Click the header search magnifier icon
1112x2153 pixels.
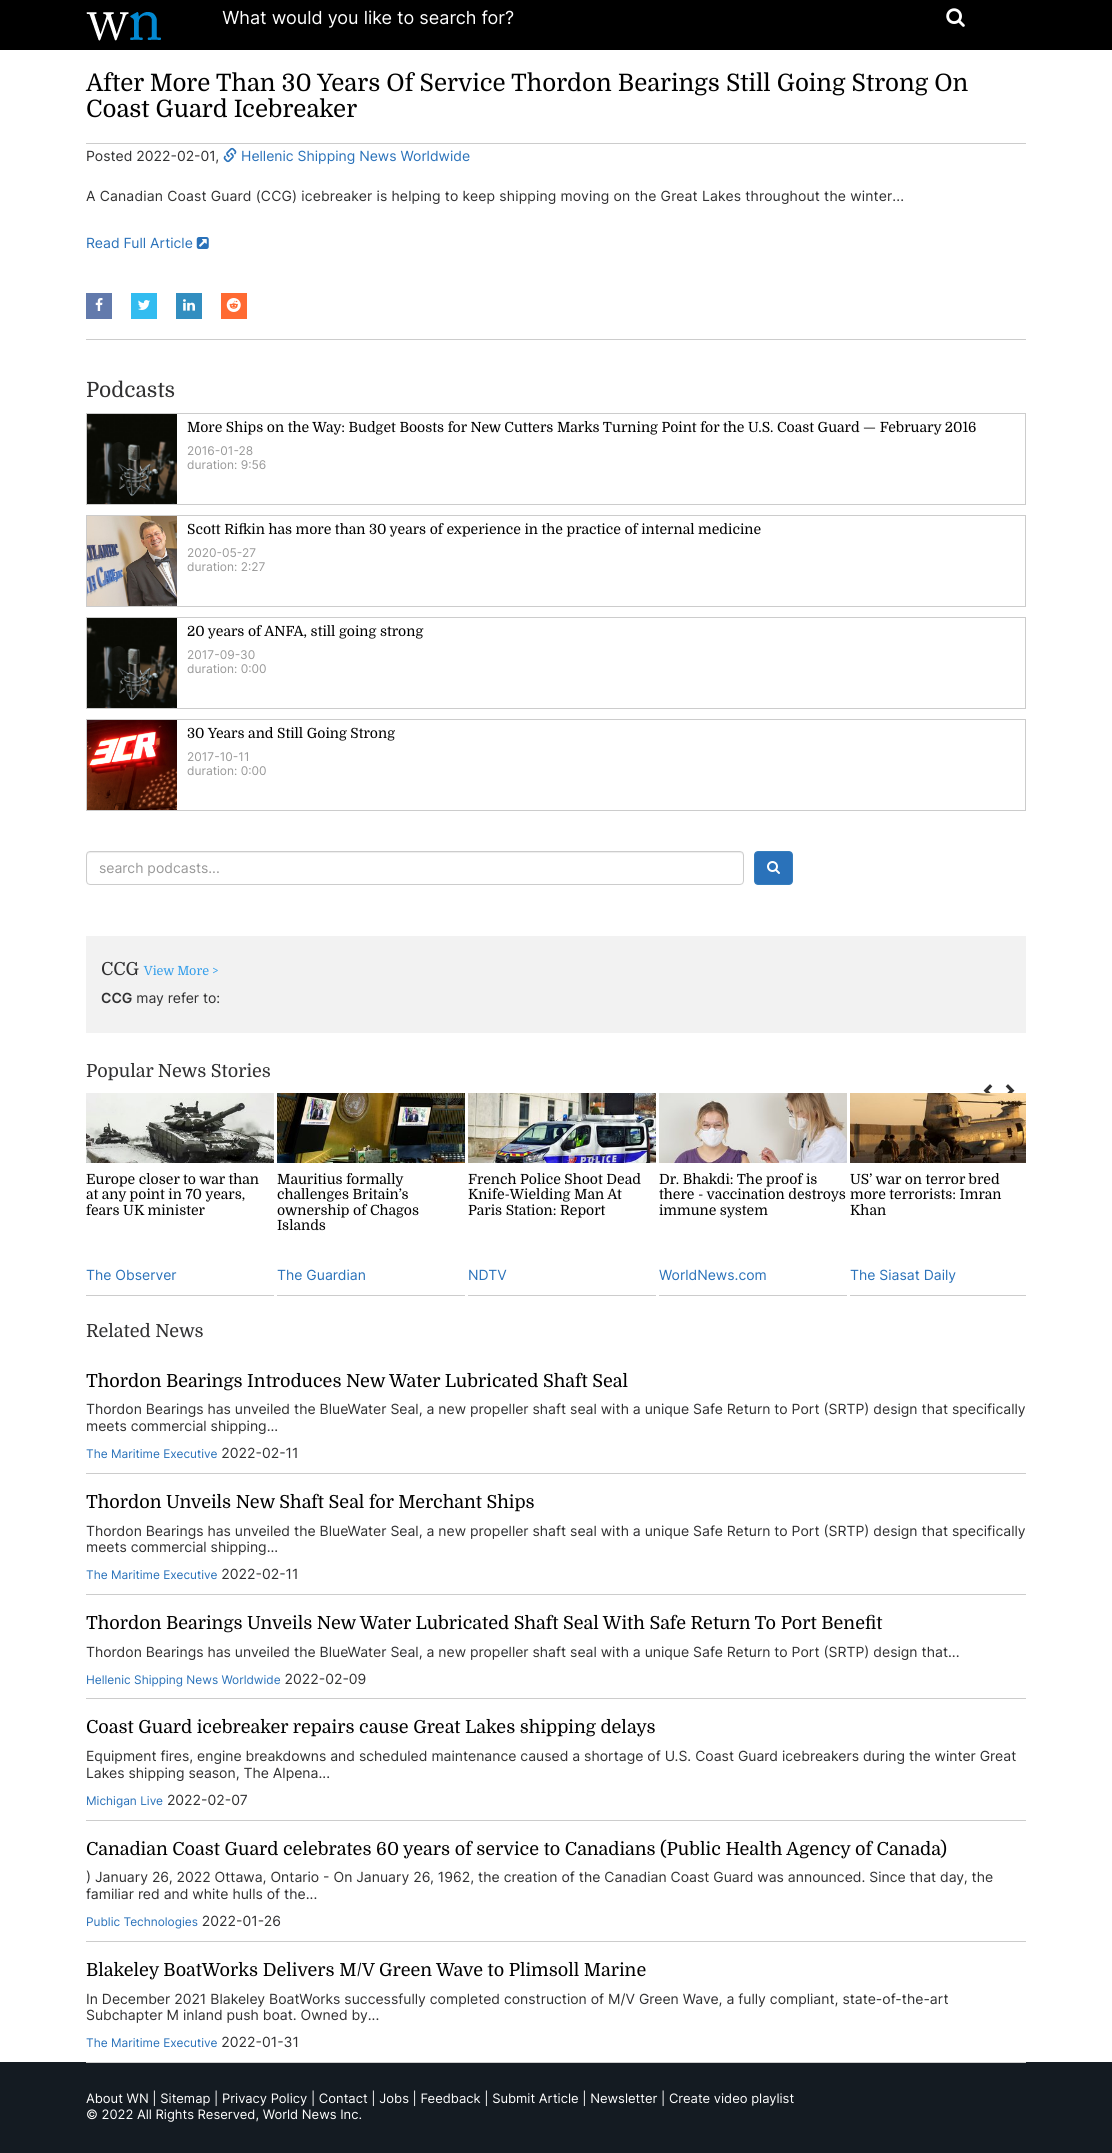click(x=955, y=18)
